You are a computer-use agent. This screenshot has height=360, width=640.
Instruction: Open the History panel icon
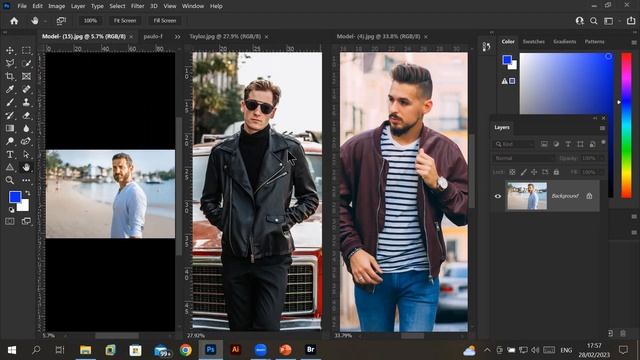pyautogui.click(x=486, y=47)
